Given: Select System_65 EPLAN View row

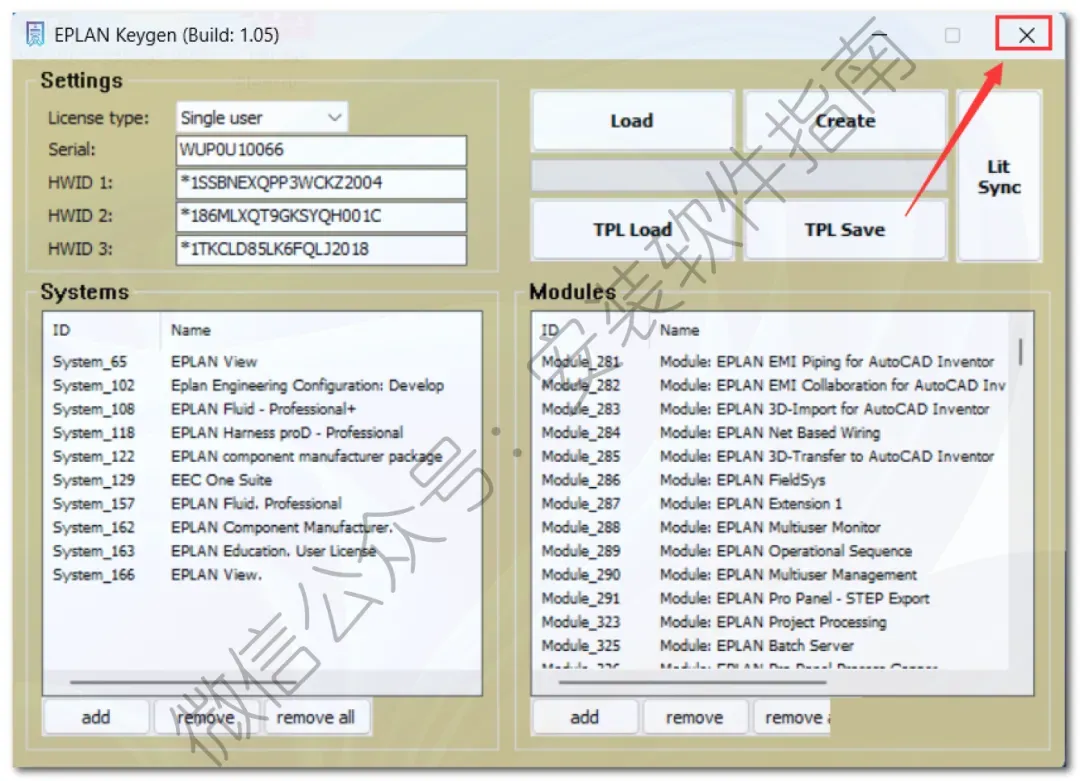Looking at the screenshot, I should [262, 362].
